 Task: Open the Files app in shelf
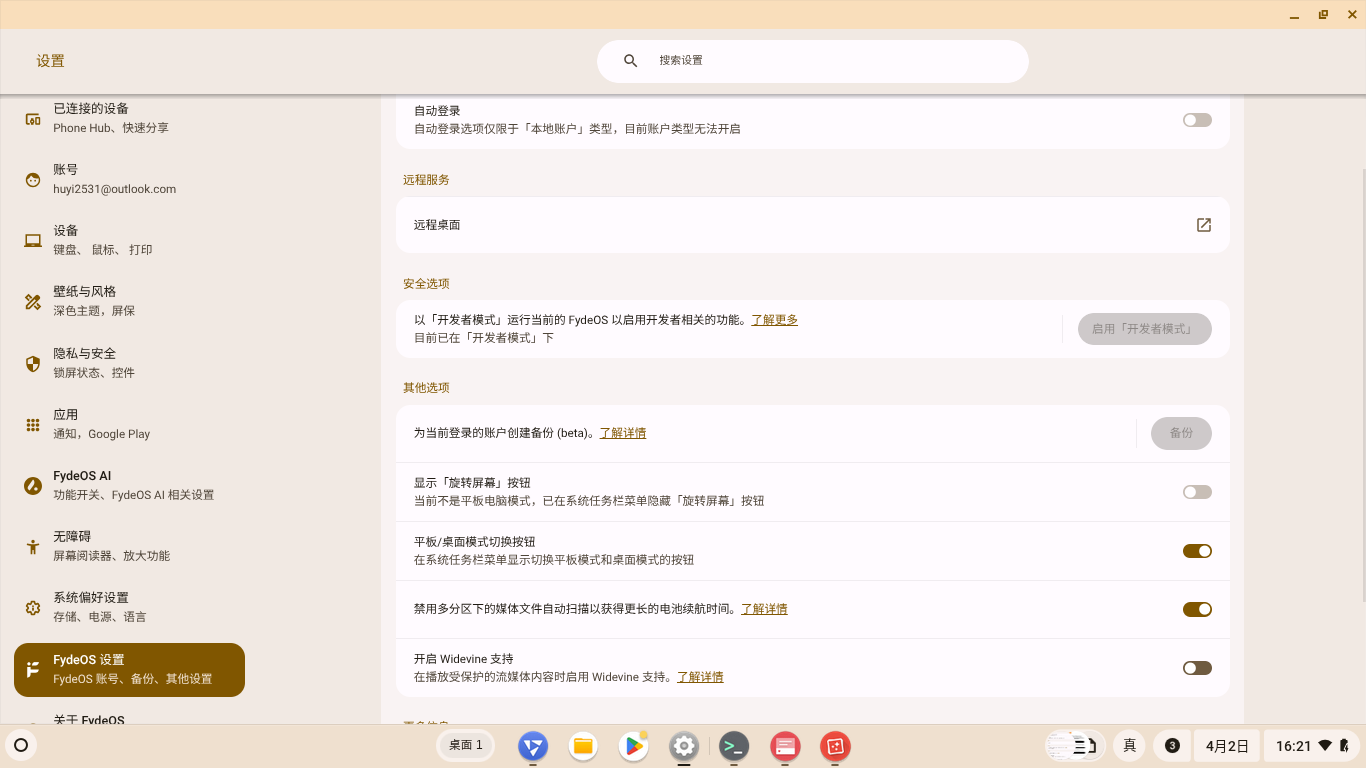tap(583, 746)
